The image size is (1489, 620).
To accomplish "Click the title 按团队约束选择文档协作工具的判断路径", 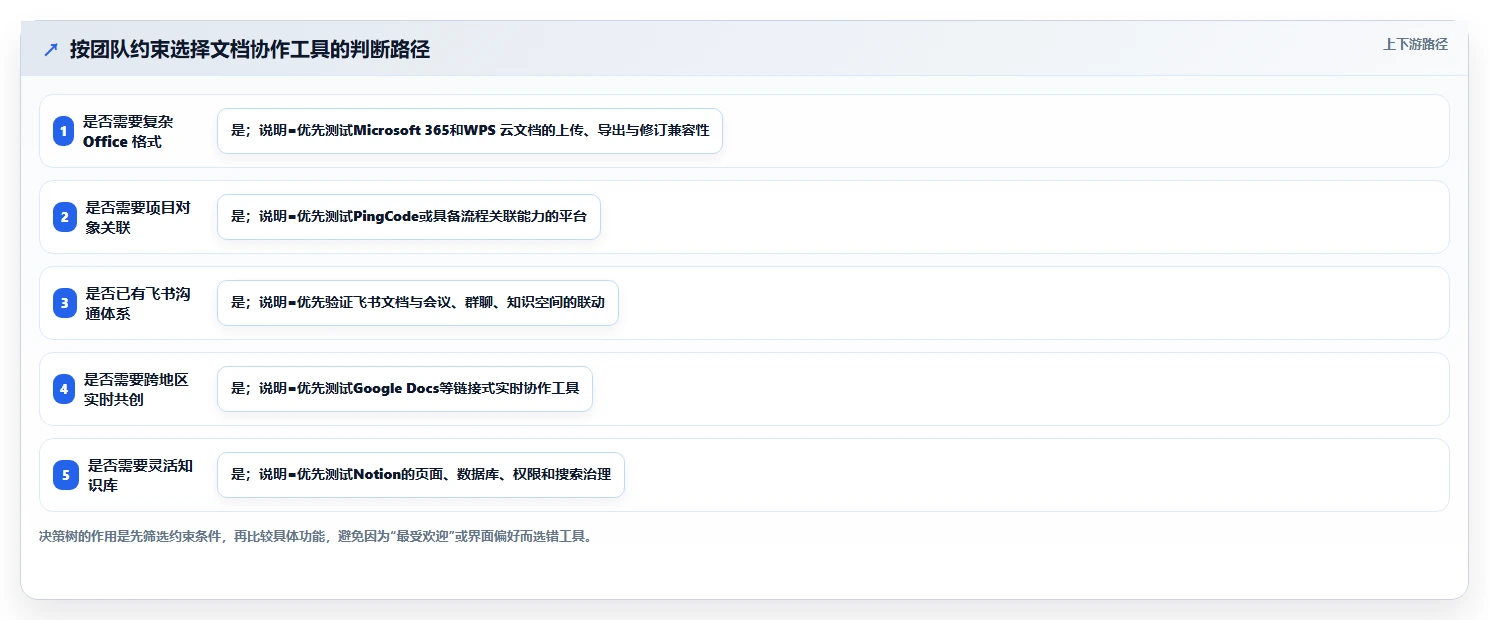I will [x=250, y=50].
